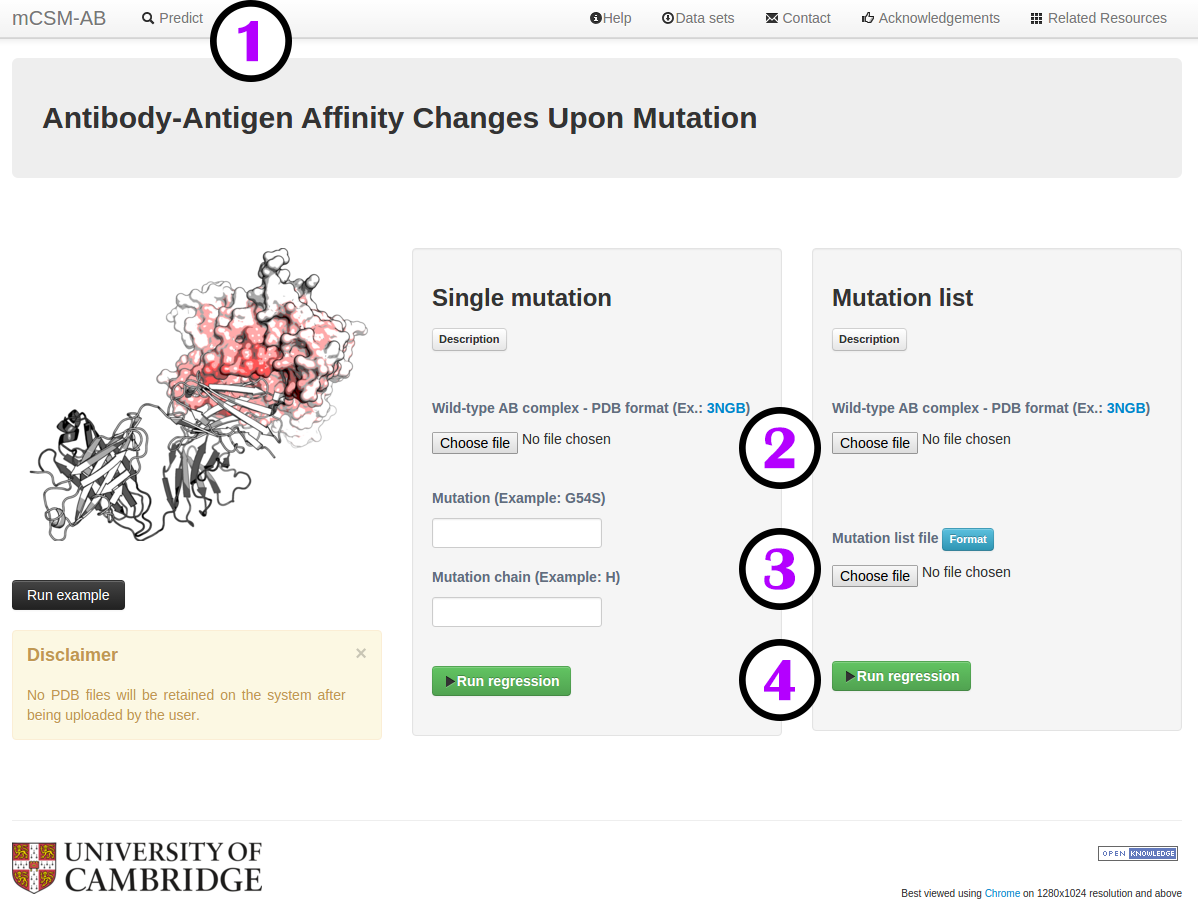The image size is (1198, 906).
Task: Open the Chrome link in footer
Action: point(1002,893)
